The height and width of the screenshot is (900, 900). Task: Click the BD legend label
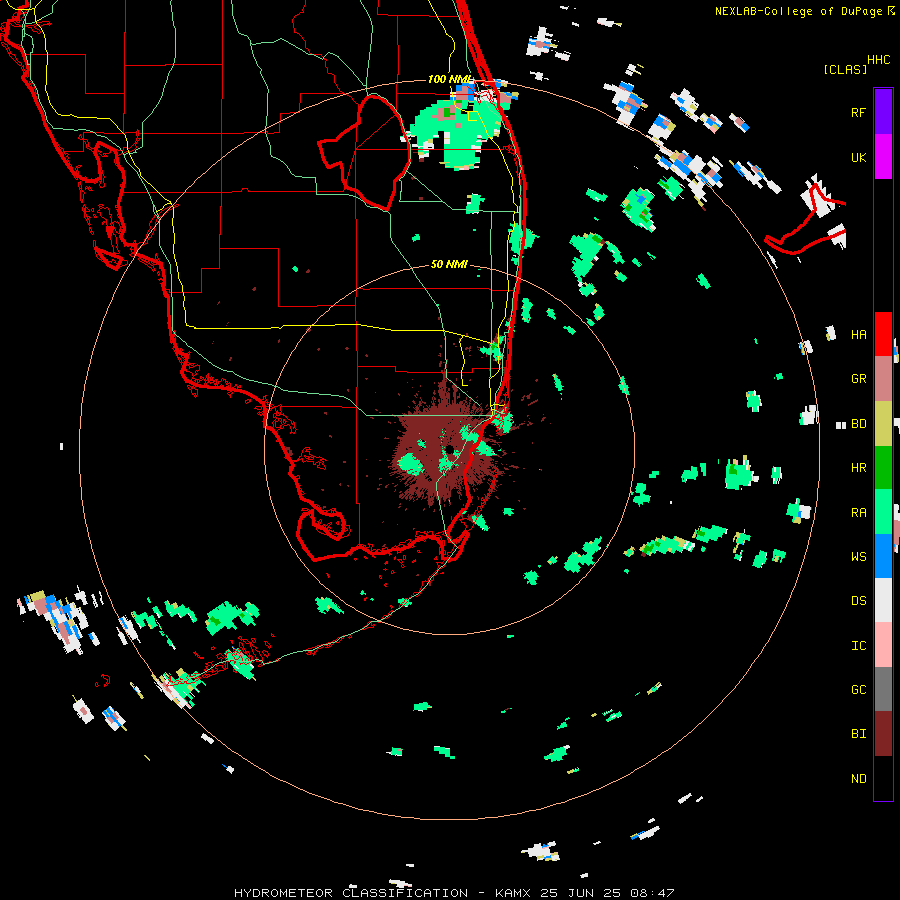coord(858,424)
